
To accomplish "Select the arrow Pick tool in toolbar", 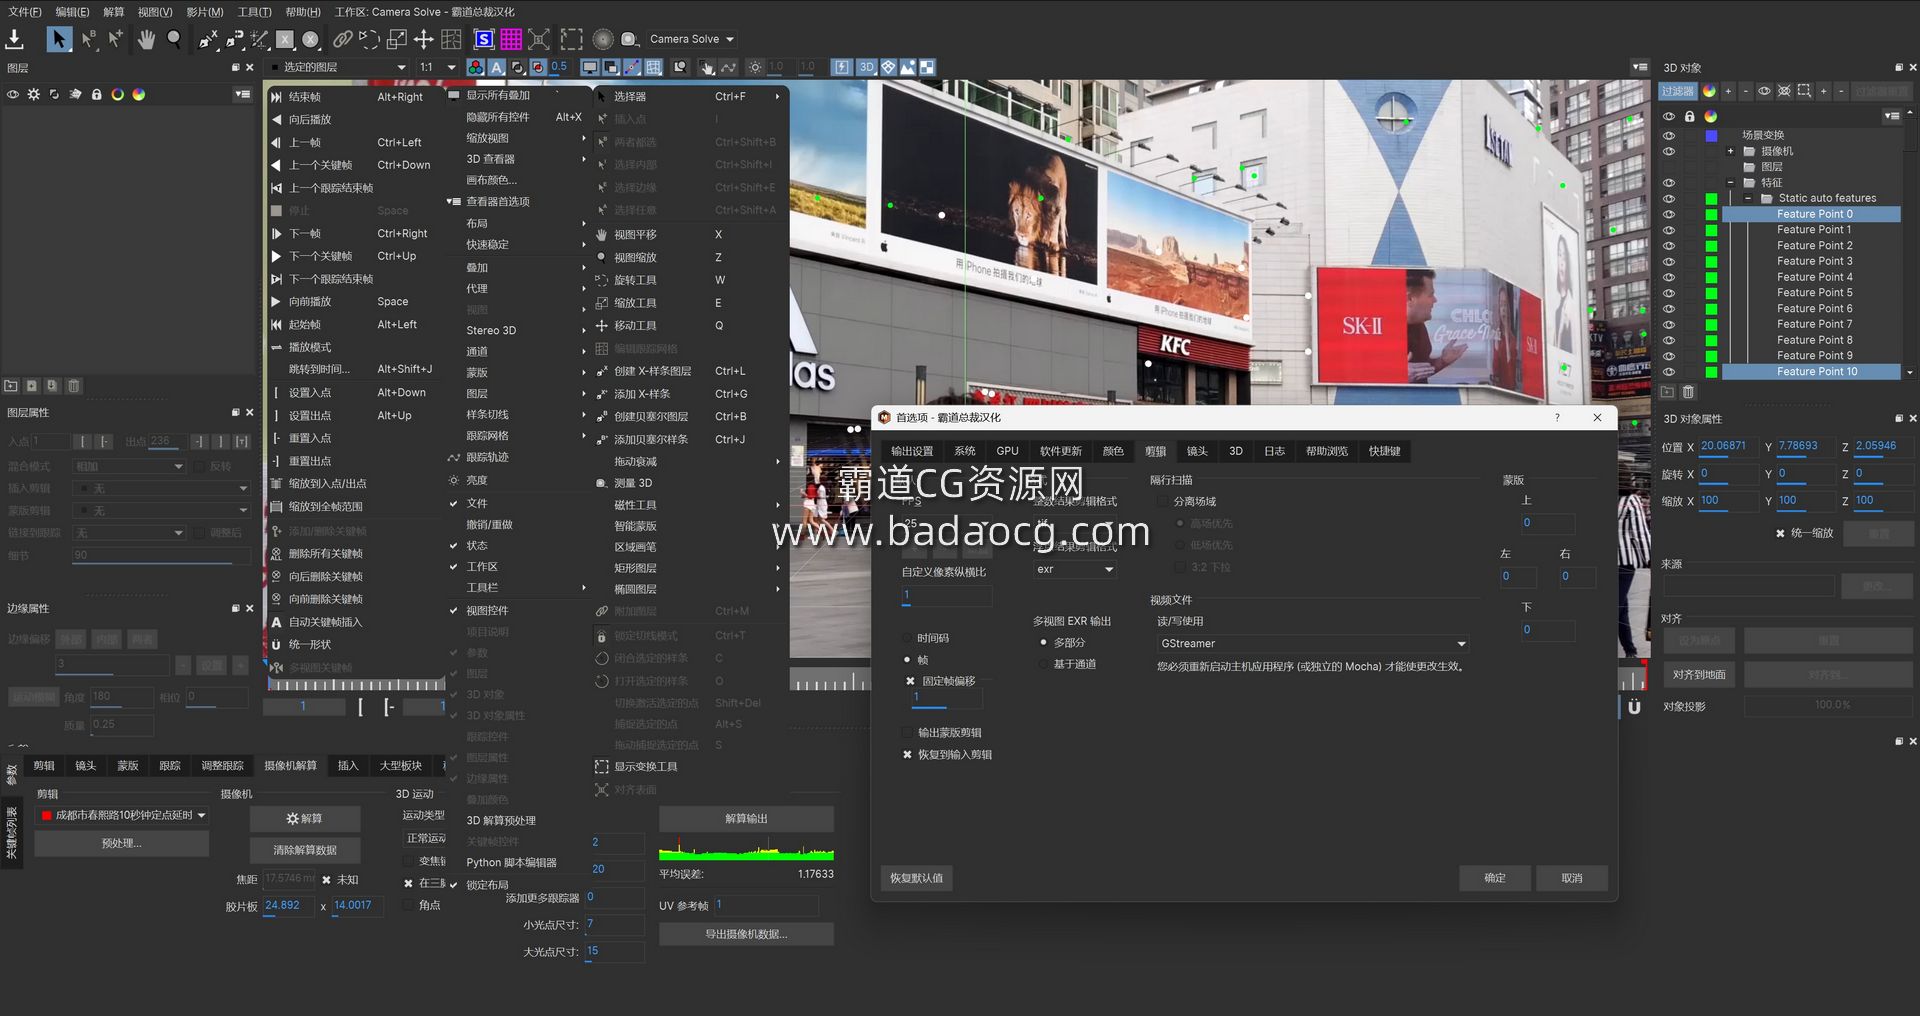I will [59, 39].
